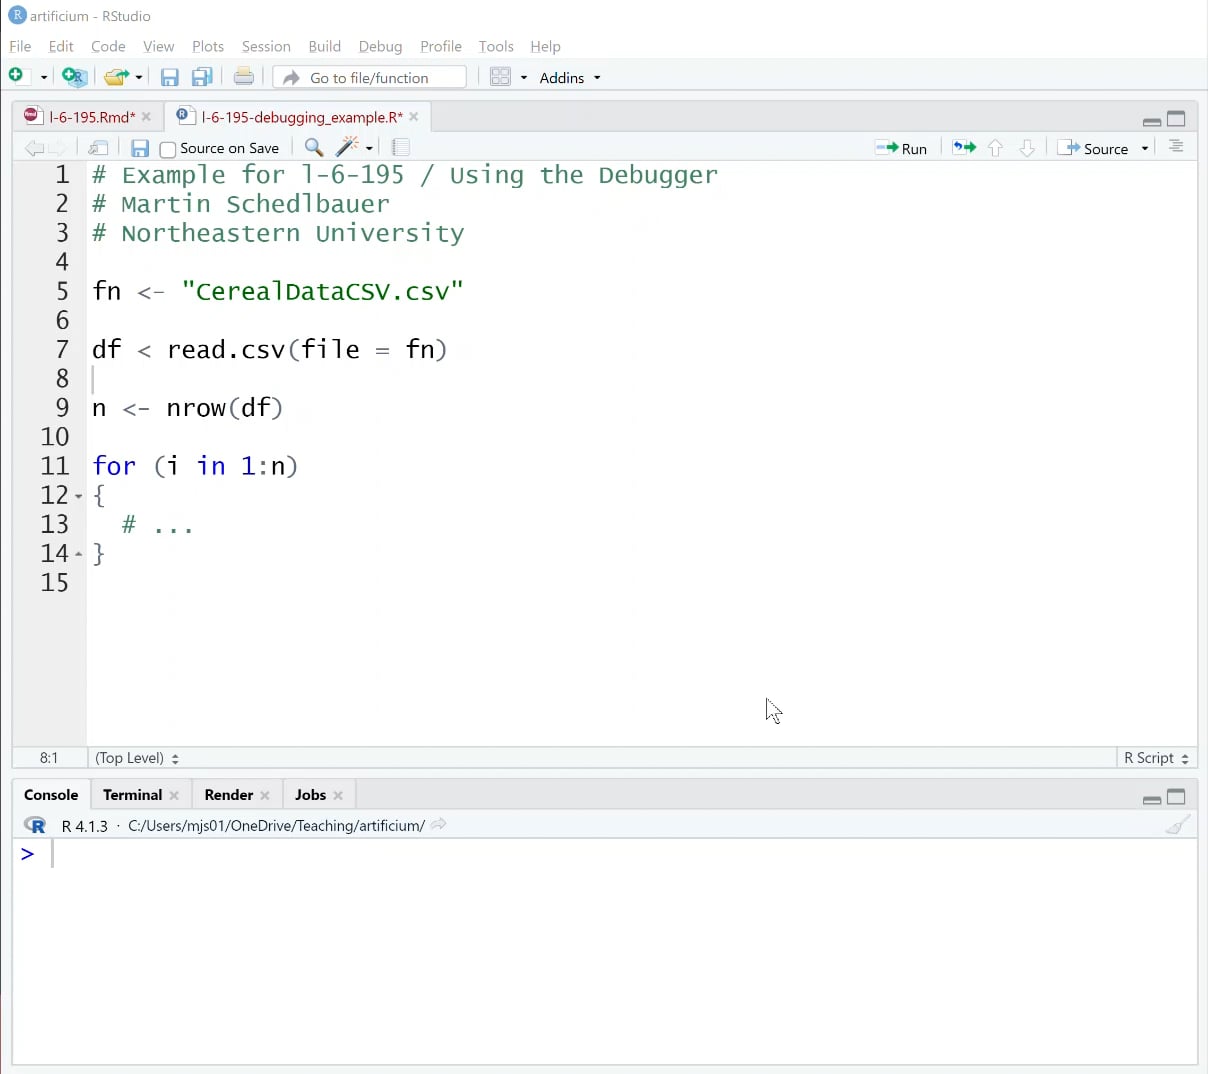Open the Session menu
The height and width of the screenshot is (1074, 1208).
[x=266, y=46]
